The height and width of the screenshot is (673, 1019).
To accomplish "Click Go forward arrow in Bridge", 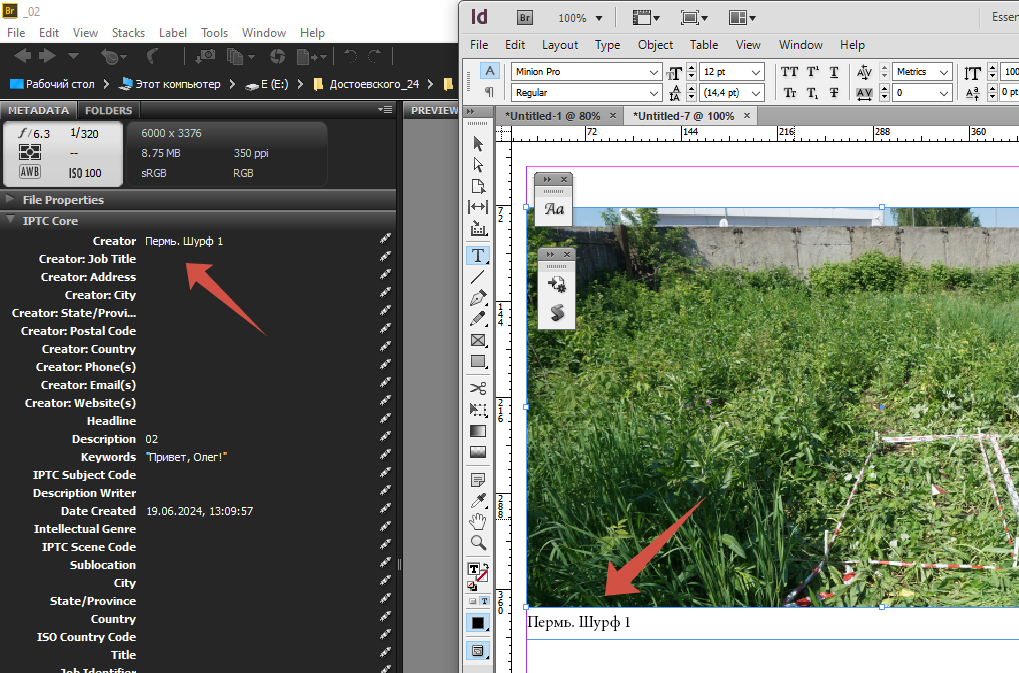I will 47,57.
